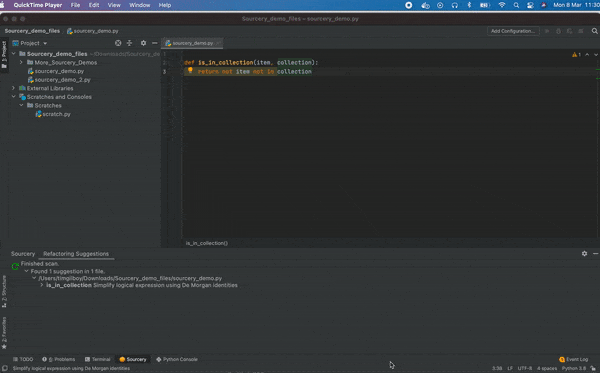Open the TODO tool window
Viewport: 600px width, 373px height.
23,359
